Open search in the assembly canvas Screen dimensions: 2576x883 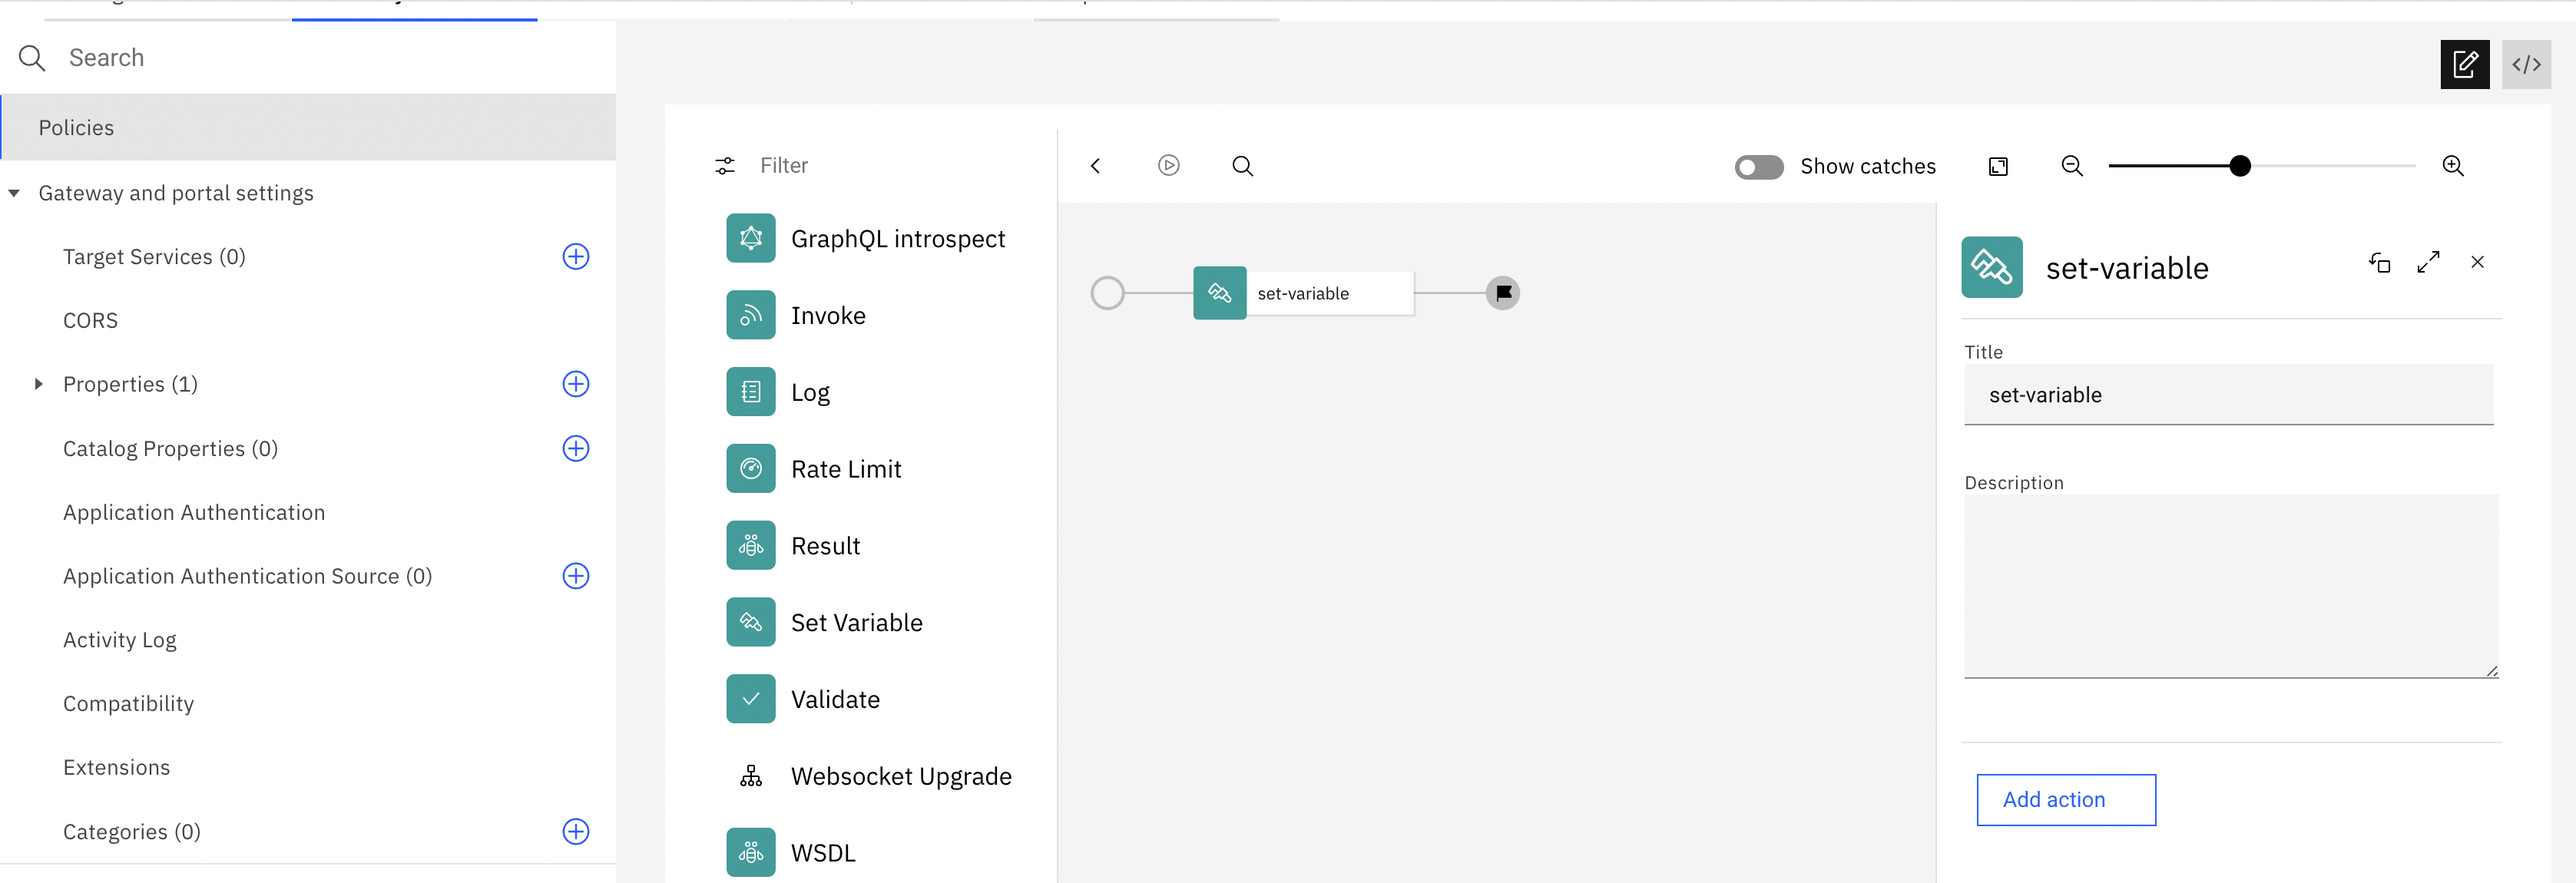tap(1242, 166)
